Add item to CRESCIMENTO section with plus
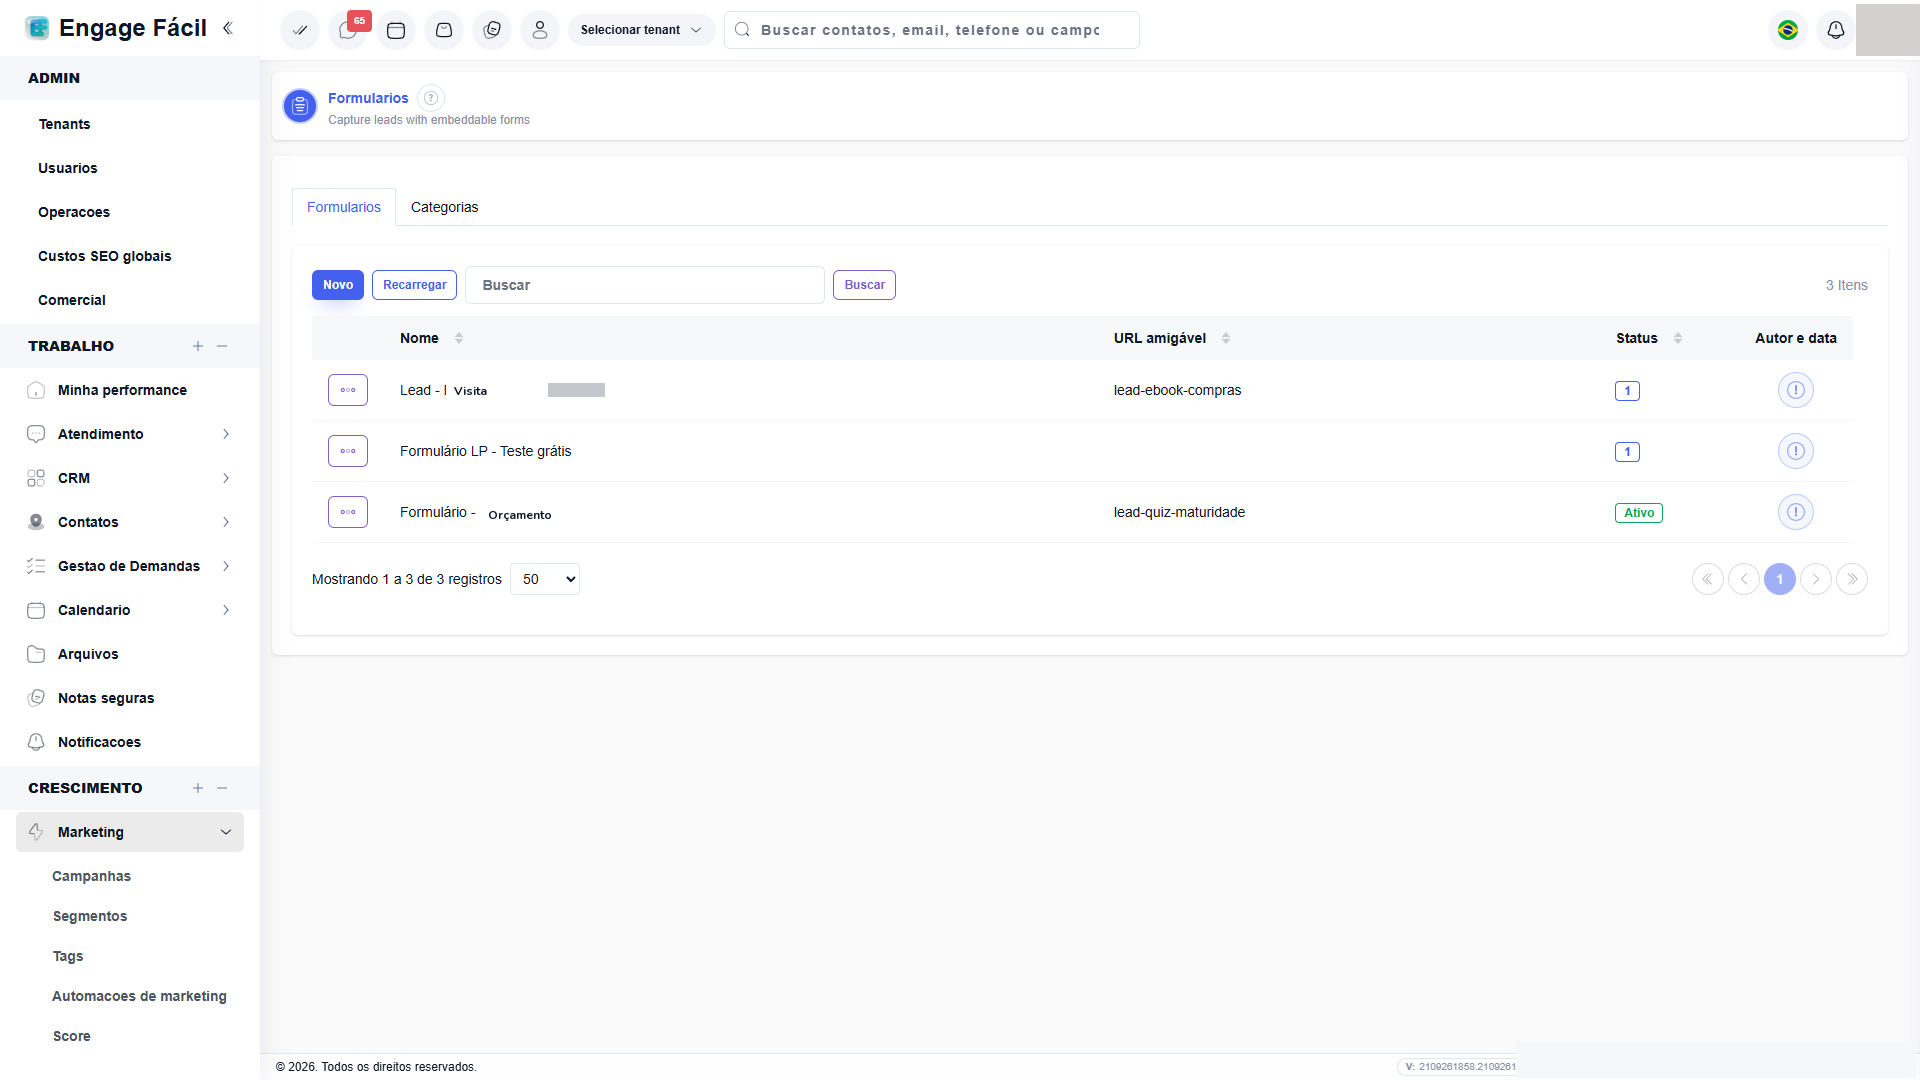Viewport: 1920px width, 1080px height. [198, 788]
